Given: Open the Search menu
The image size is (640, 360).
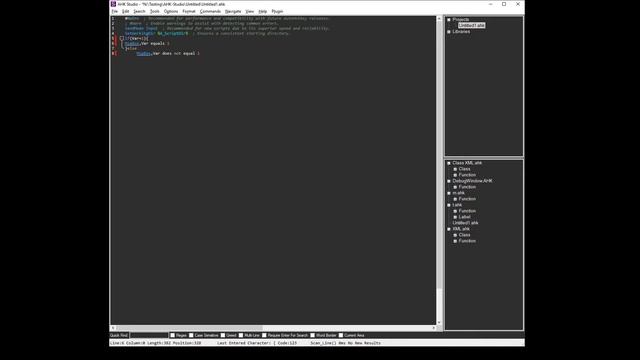Looking at the screenshot, I should [139, 11].
